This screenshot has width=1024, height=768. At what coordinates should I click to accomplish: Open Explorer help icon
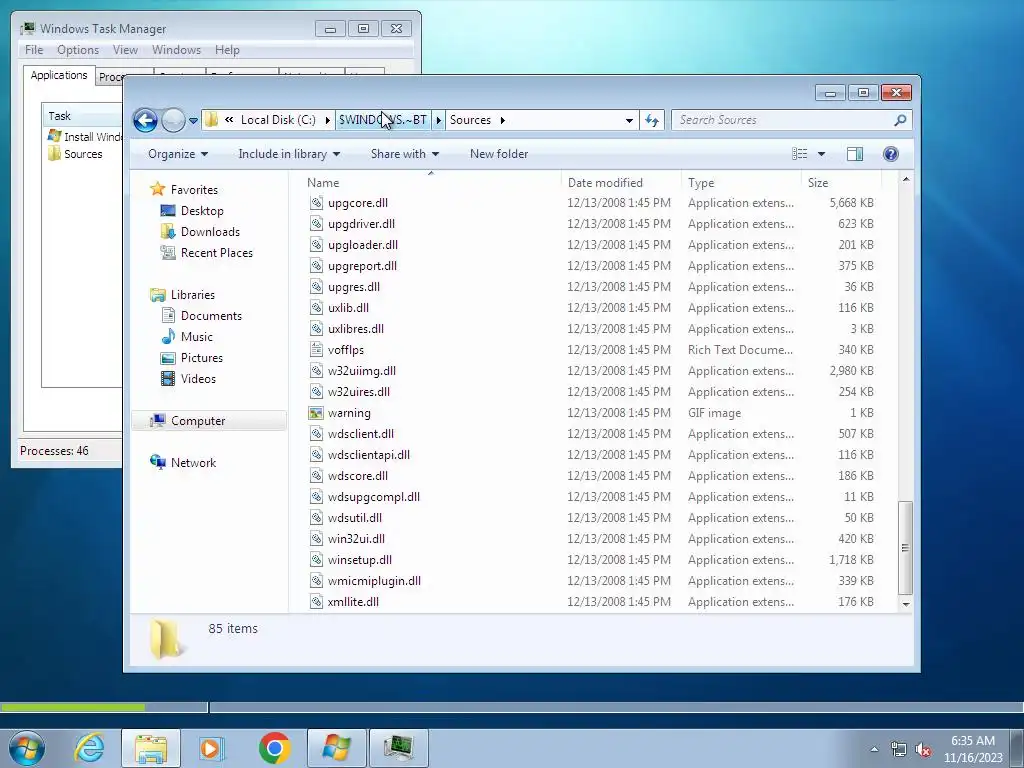point(891,154)
